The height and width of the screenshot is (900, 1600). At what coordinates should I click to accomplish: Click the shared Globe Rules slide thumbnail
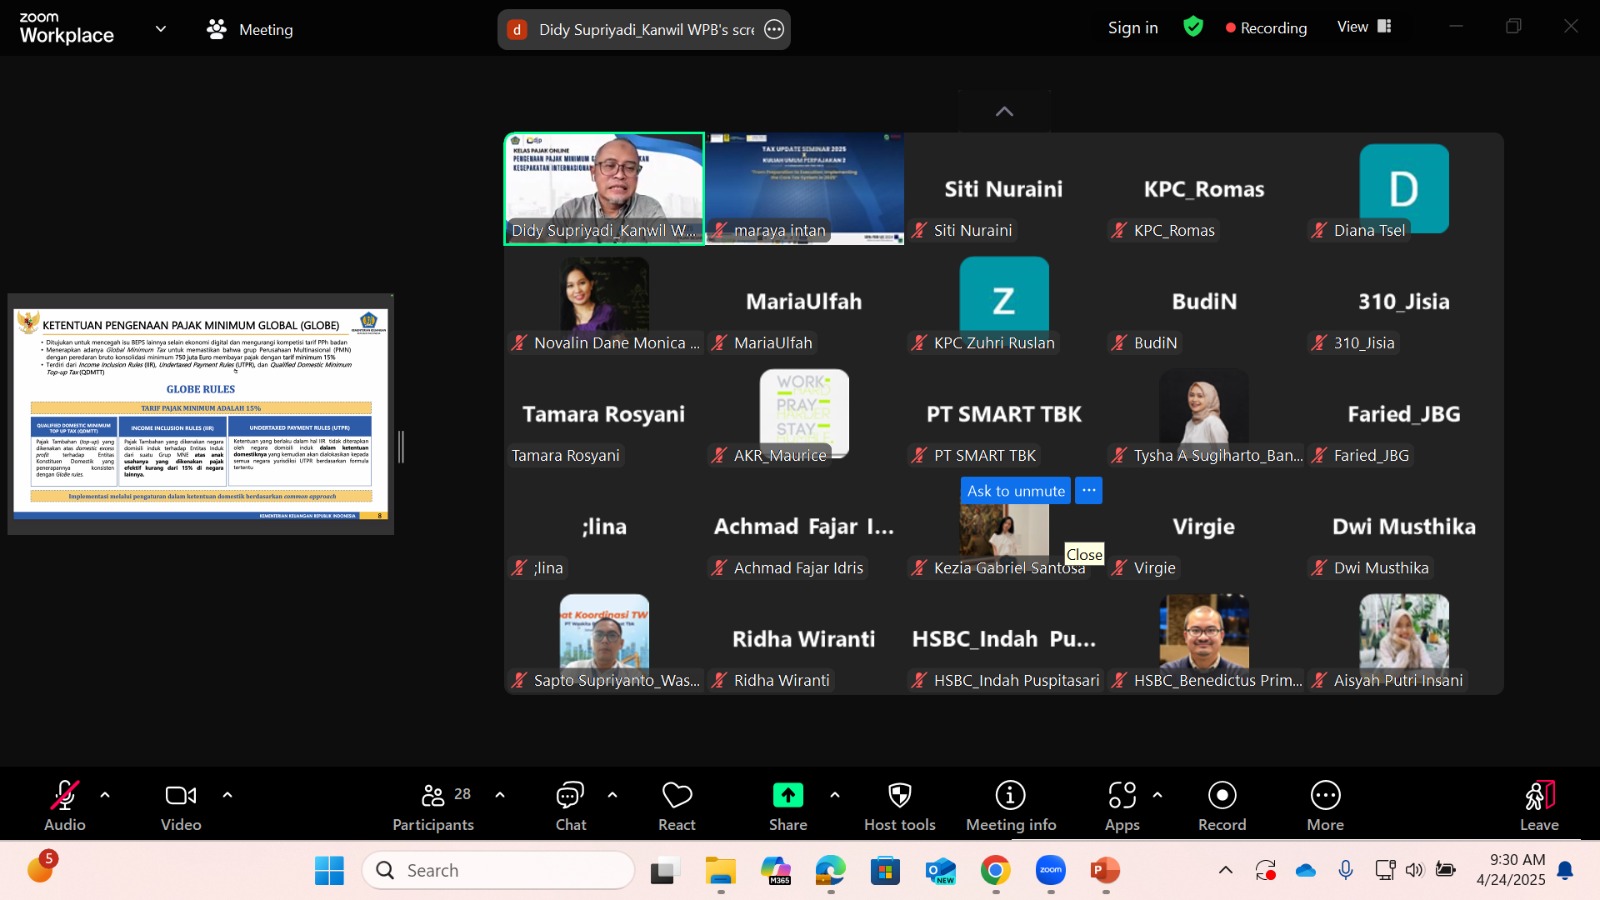coord(201,414)
